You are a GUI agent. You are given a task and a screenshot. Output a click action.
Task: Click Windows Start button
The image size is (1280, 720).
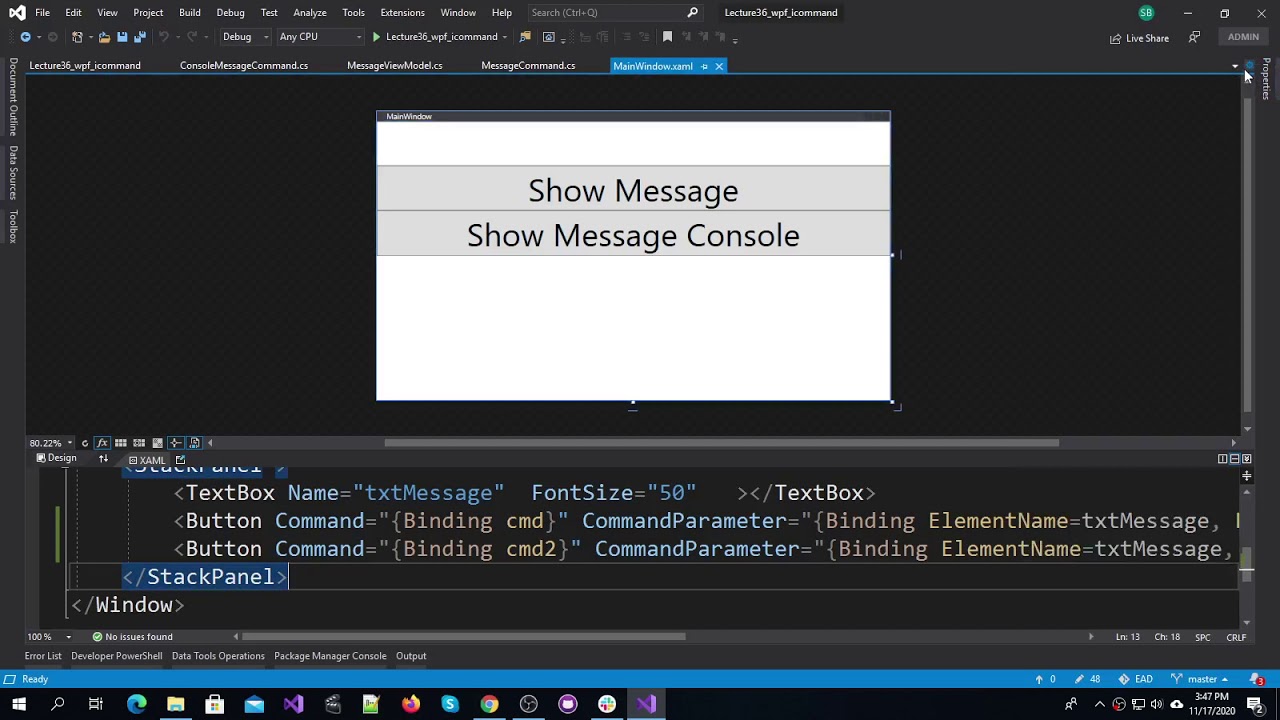tap(18, 704)
